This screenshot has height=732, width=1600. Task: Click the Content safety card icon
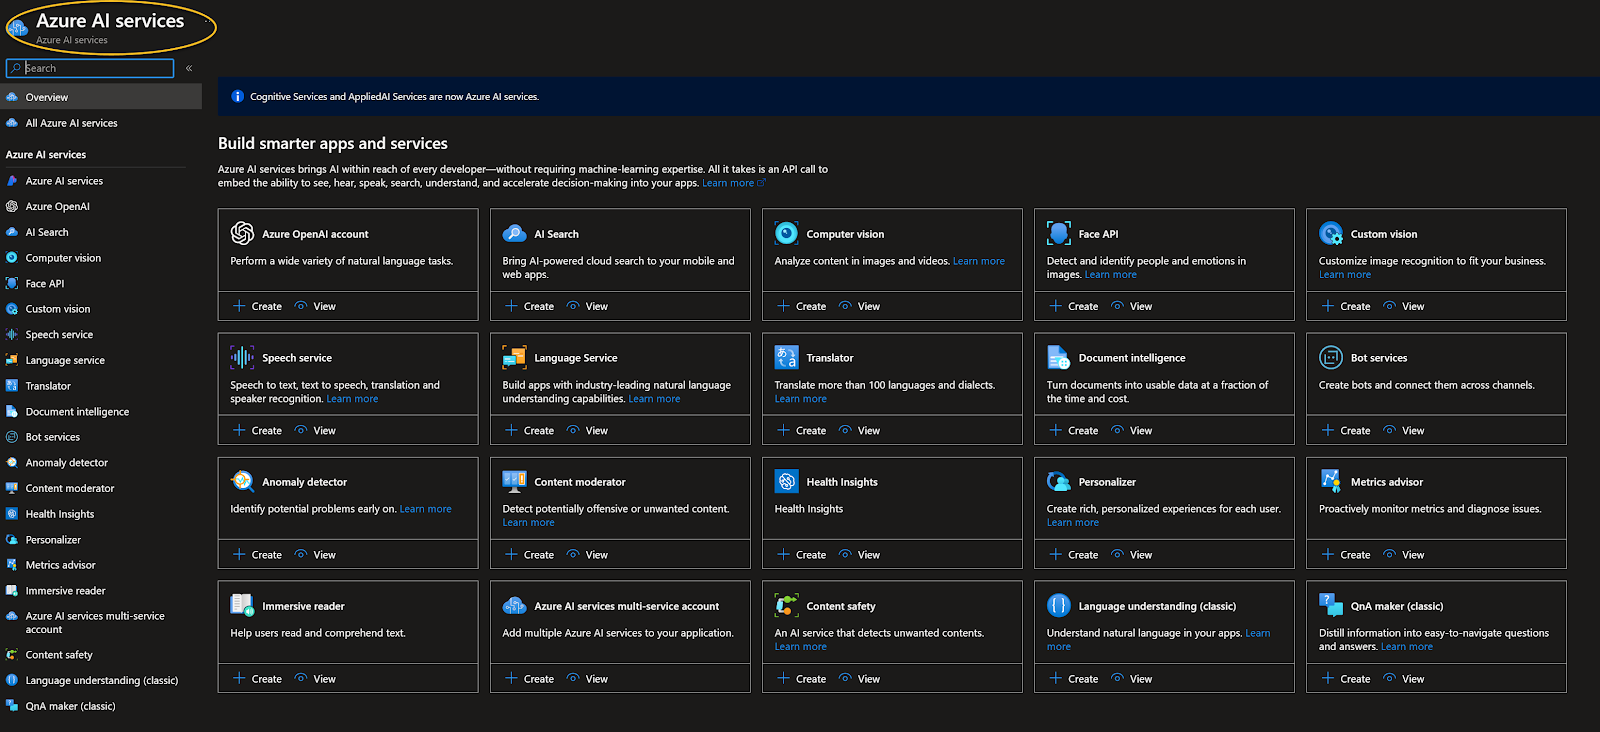[x=786, y=605]
